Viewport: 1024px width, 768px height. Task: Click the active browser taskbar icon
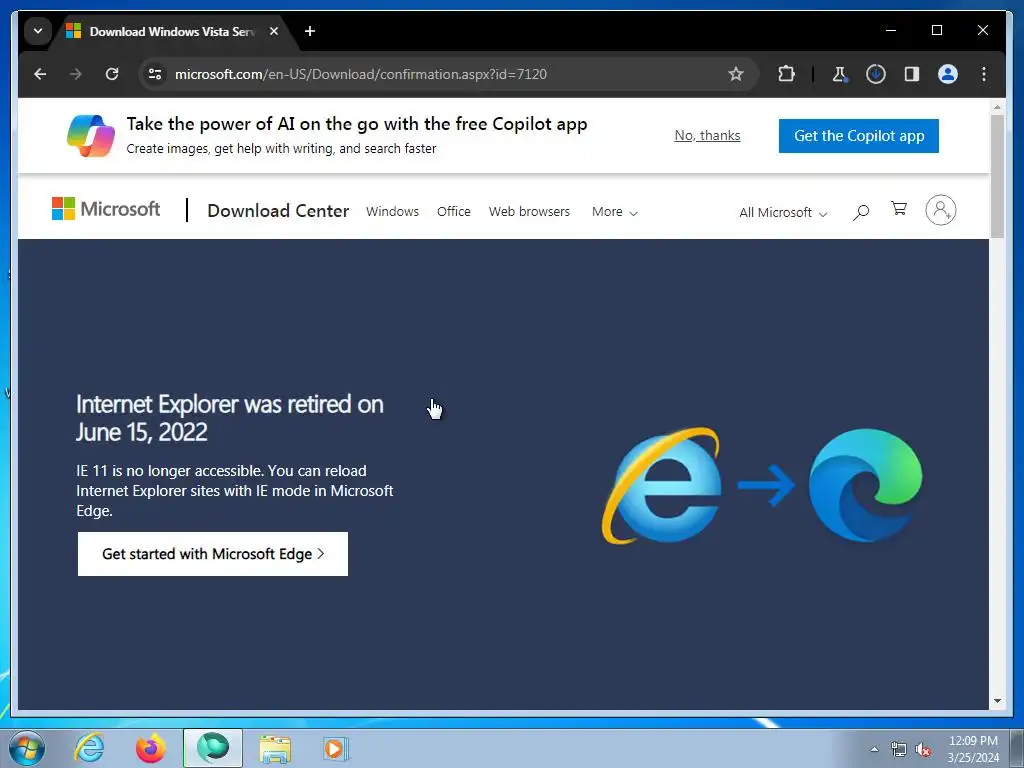(213, 748)
